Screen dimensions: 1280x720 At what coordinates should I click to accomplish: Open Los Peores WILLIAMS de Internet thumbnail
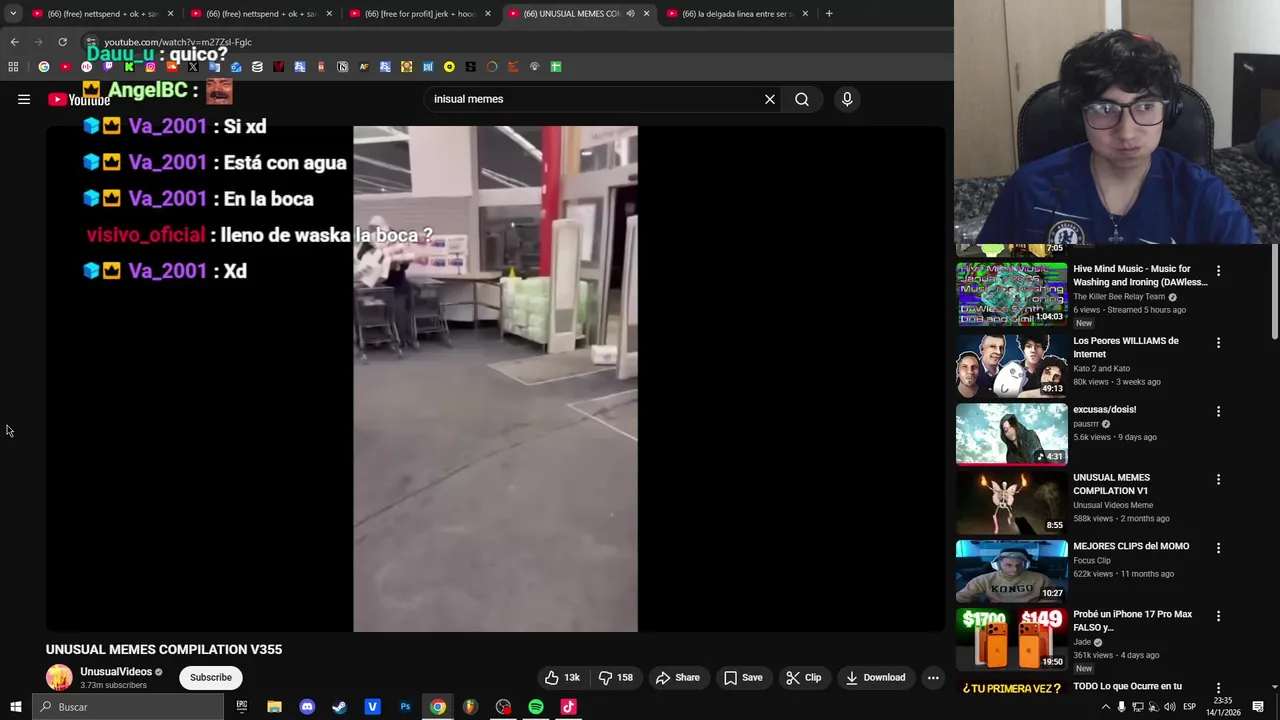(x=1011, y=365)
